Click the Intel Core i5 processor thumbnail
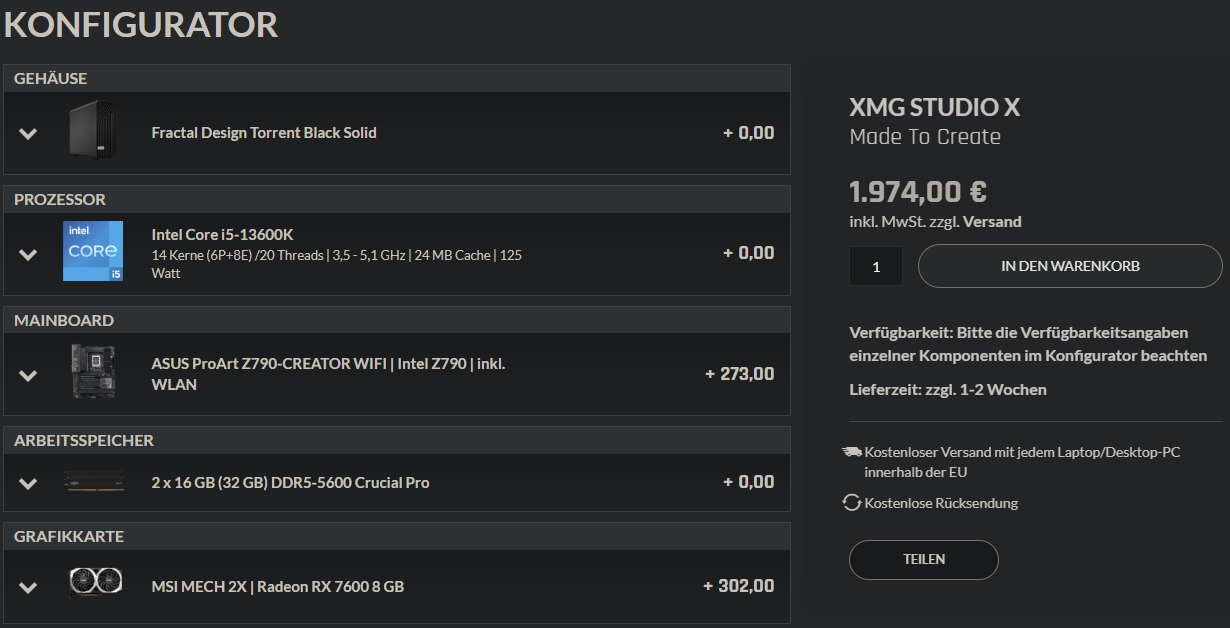Image resolution: width=1230 pixels, height=628 pixels. coord(93,251)
